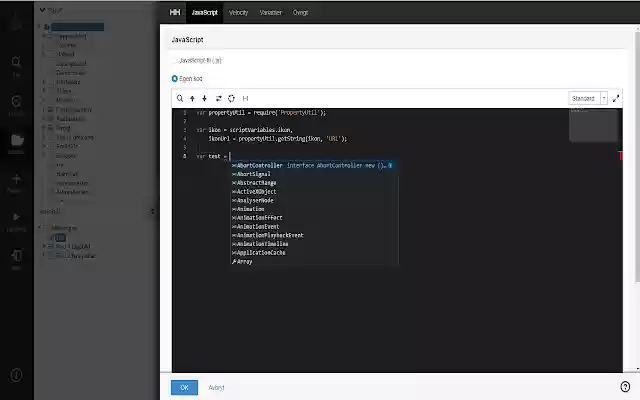Click the down arrow in editor toolbar
640x400 pixels.
[204, 98]
